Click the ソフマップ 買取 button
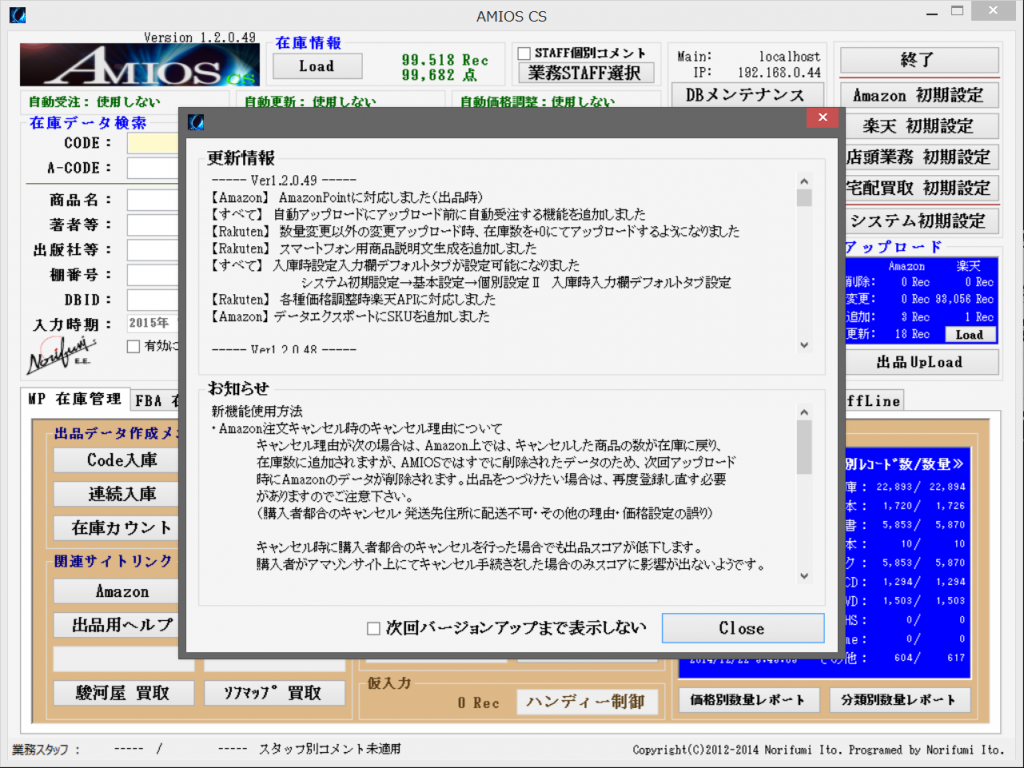The width and height of the screenshot is (1024, 768). [274, 692]
